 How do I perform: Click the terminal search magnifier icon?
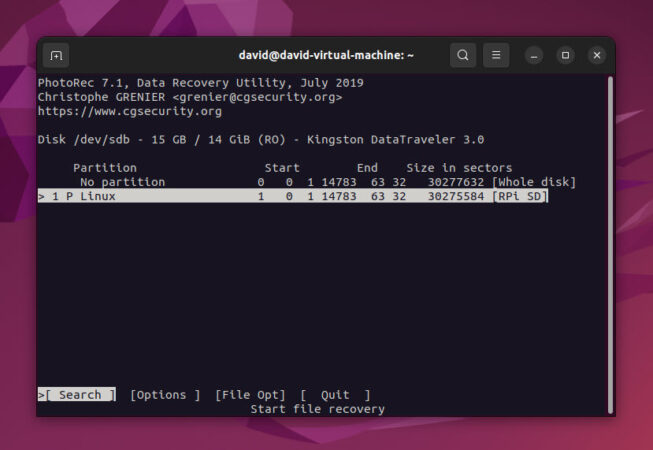pos(462,55)
